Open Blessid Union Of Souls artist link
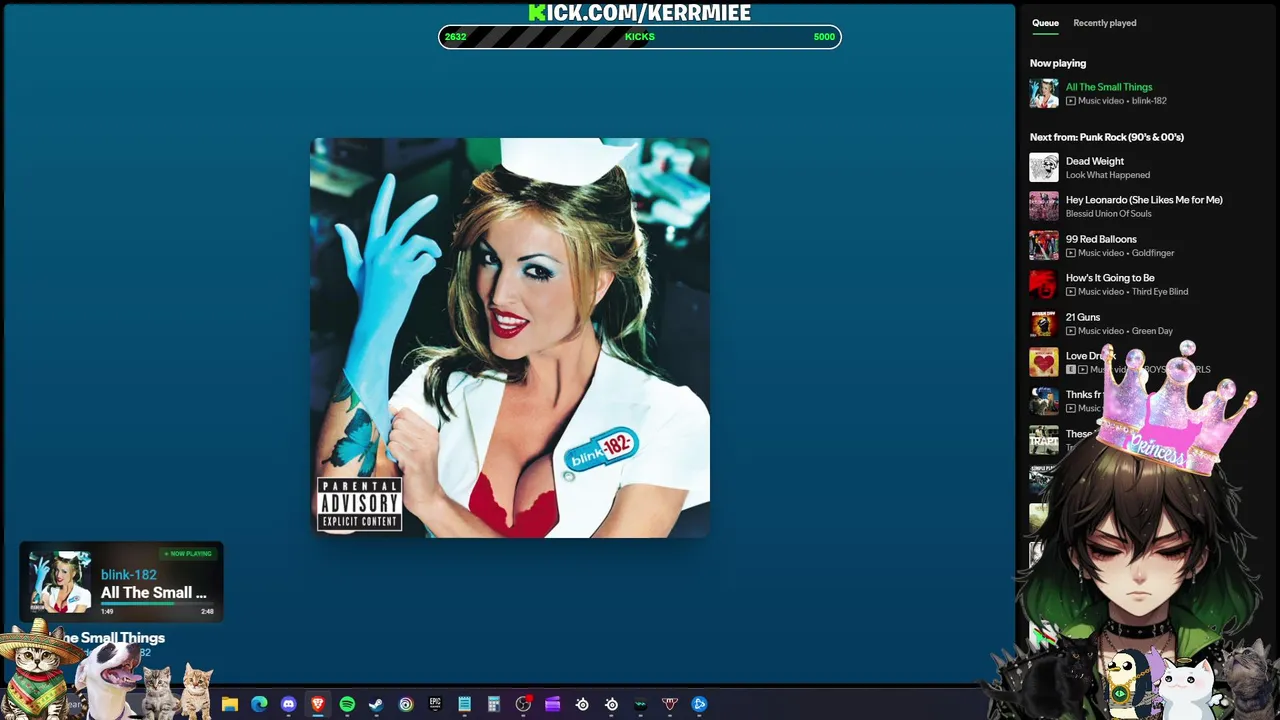 (x=1108, y=214)
